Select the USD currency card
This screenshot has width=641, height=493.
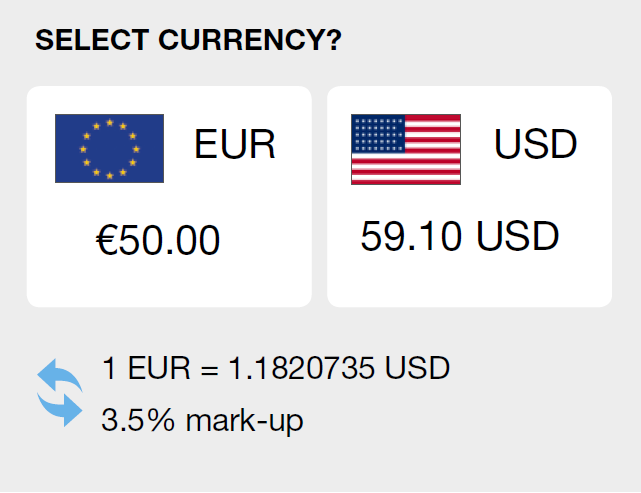[469, 197]
